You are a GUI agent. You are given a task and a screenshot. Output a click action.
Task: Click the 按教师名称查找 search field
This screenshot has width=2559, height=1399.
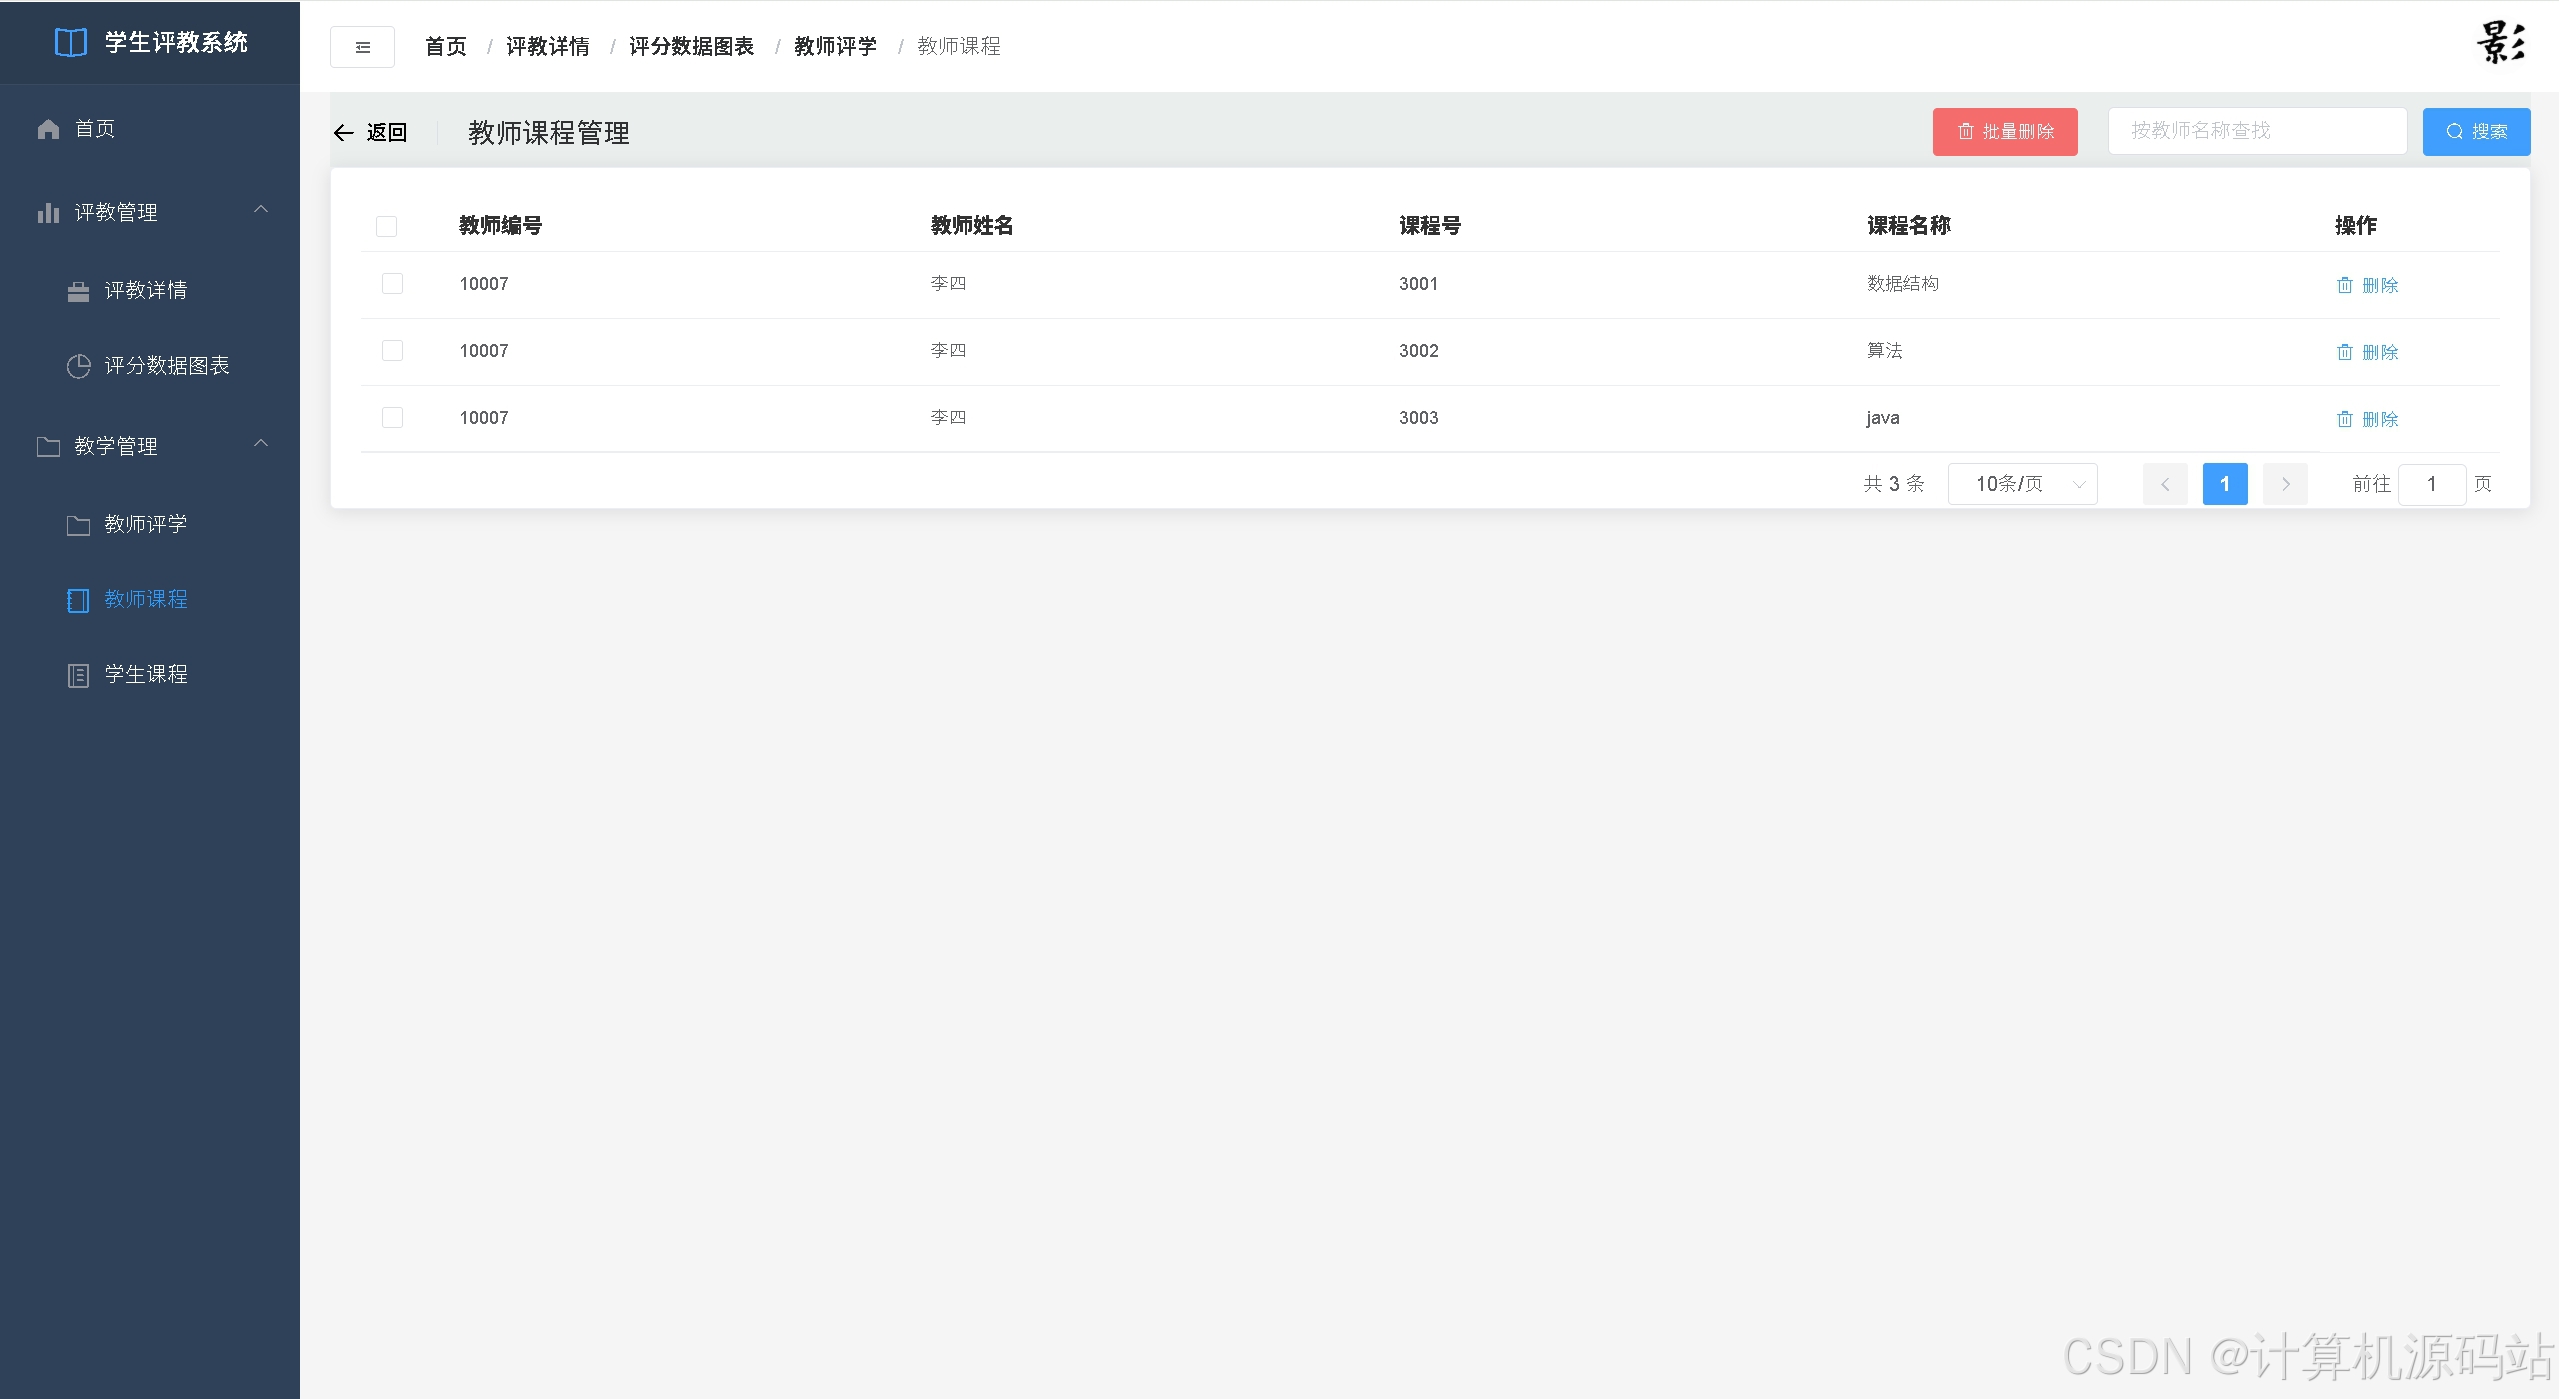click(x=2257, y=131)
